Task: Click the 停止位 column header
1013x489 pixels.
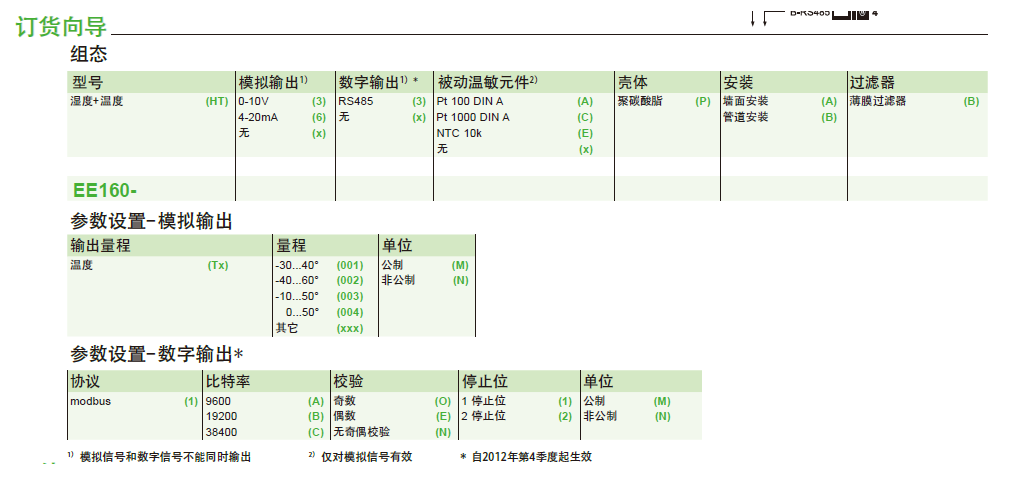Action: tap(485, 381)
